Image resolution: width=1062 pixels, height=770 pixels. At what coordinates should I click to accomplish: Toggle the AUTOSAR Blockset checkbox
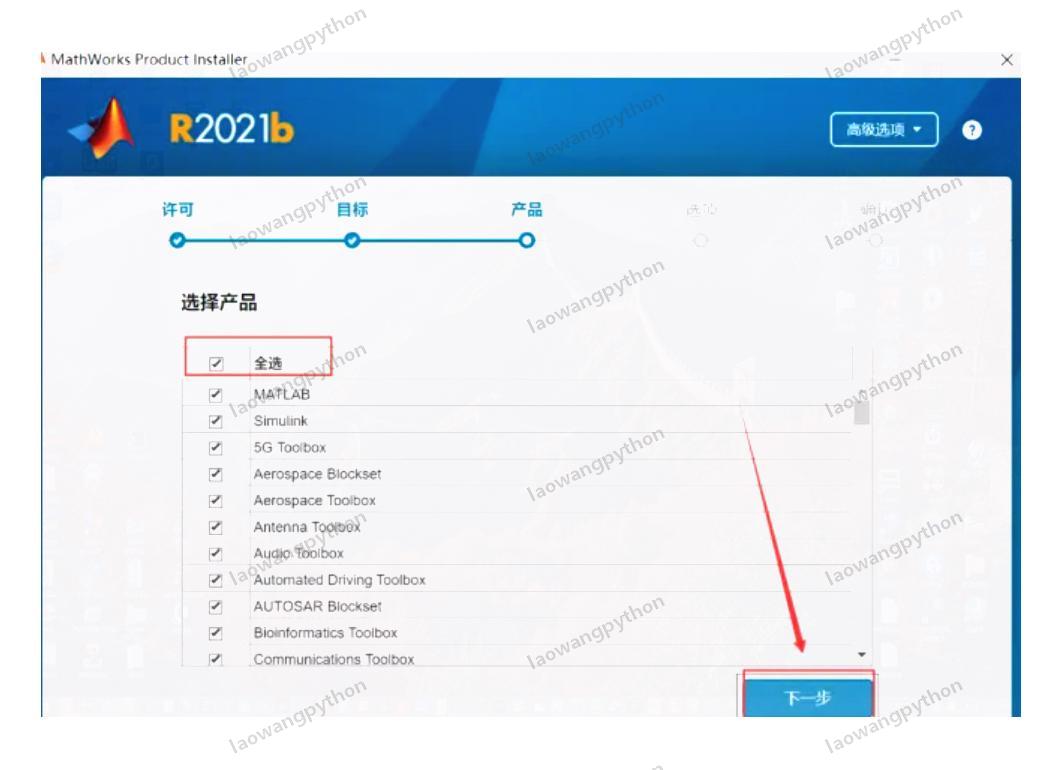pos(215,606)
